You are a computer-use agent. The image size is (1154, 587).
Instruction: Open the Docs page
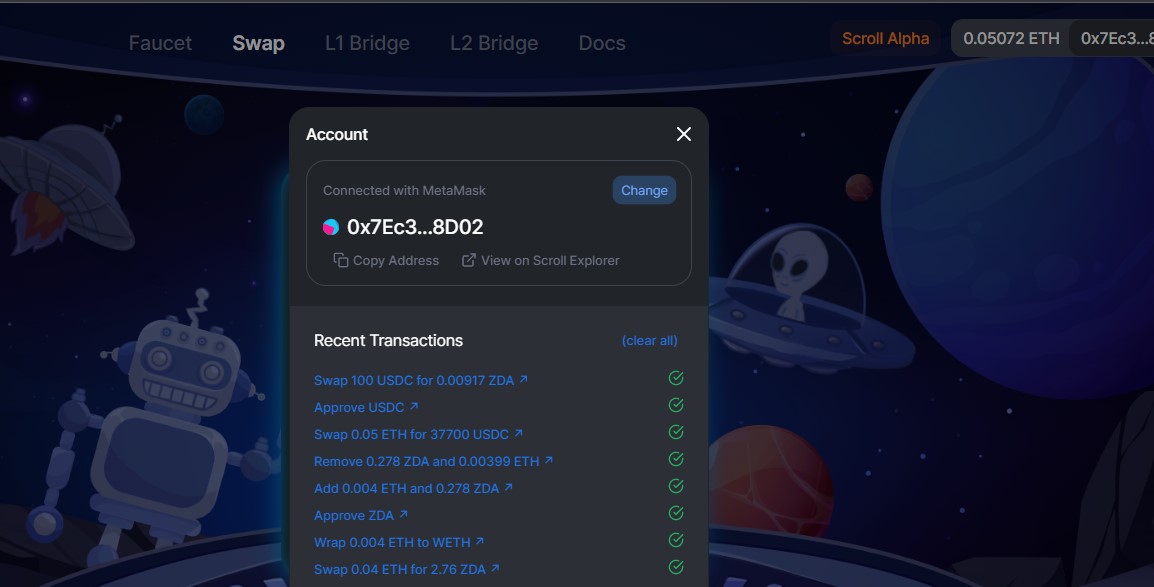point(602,43)
